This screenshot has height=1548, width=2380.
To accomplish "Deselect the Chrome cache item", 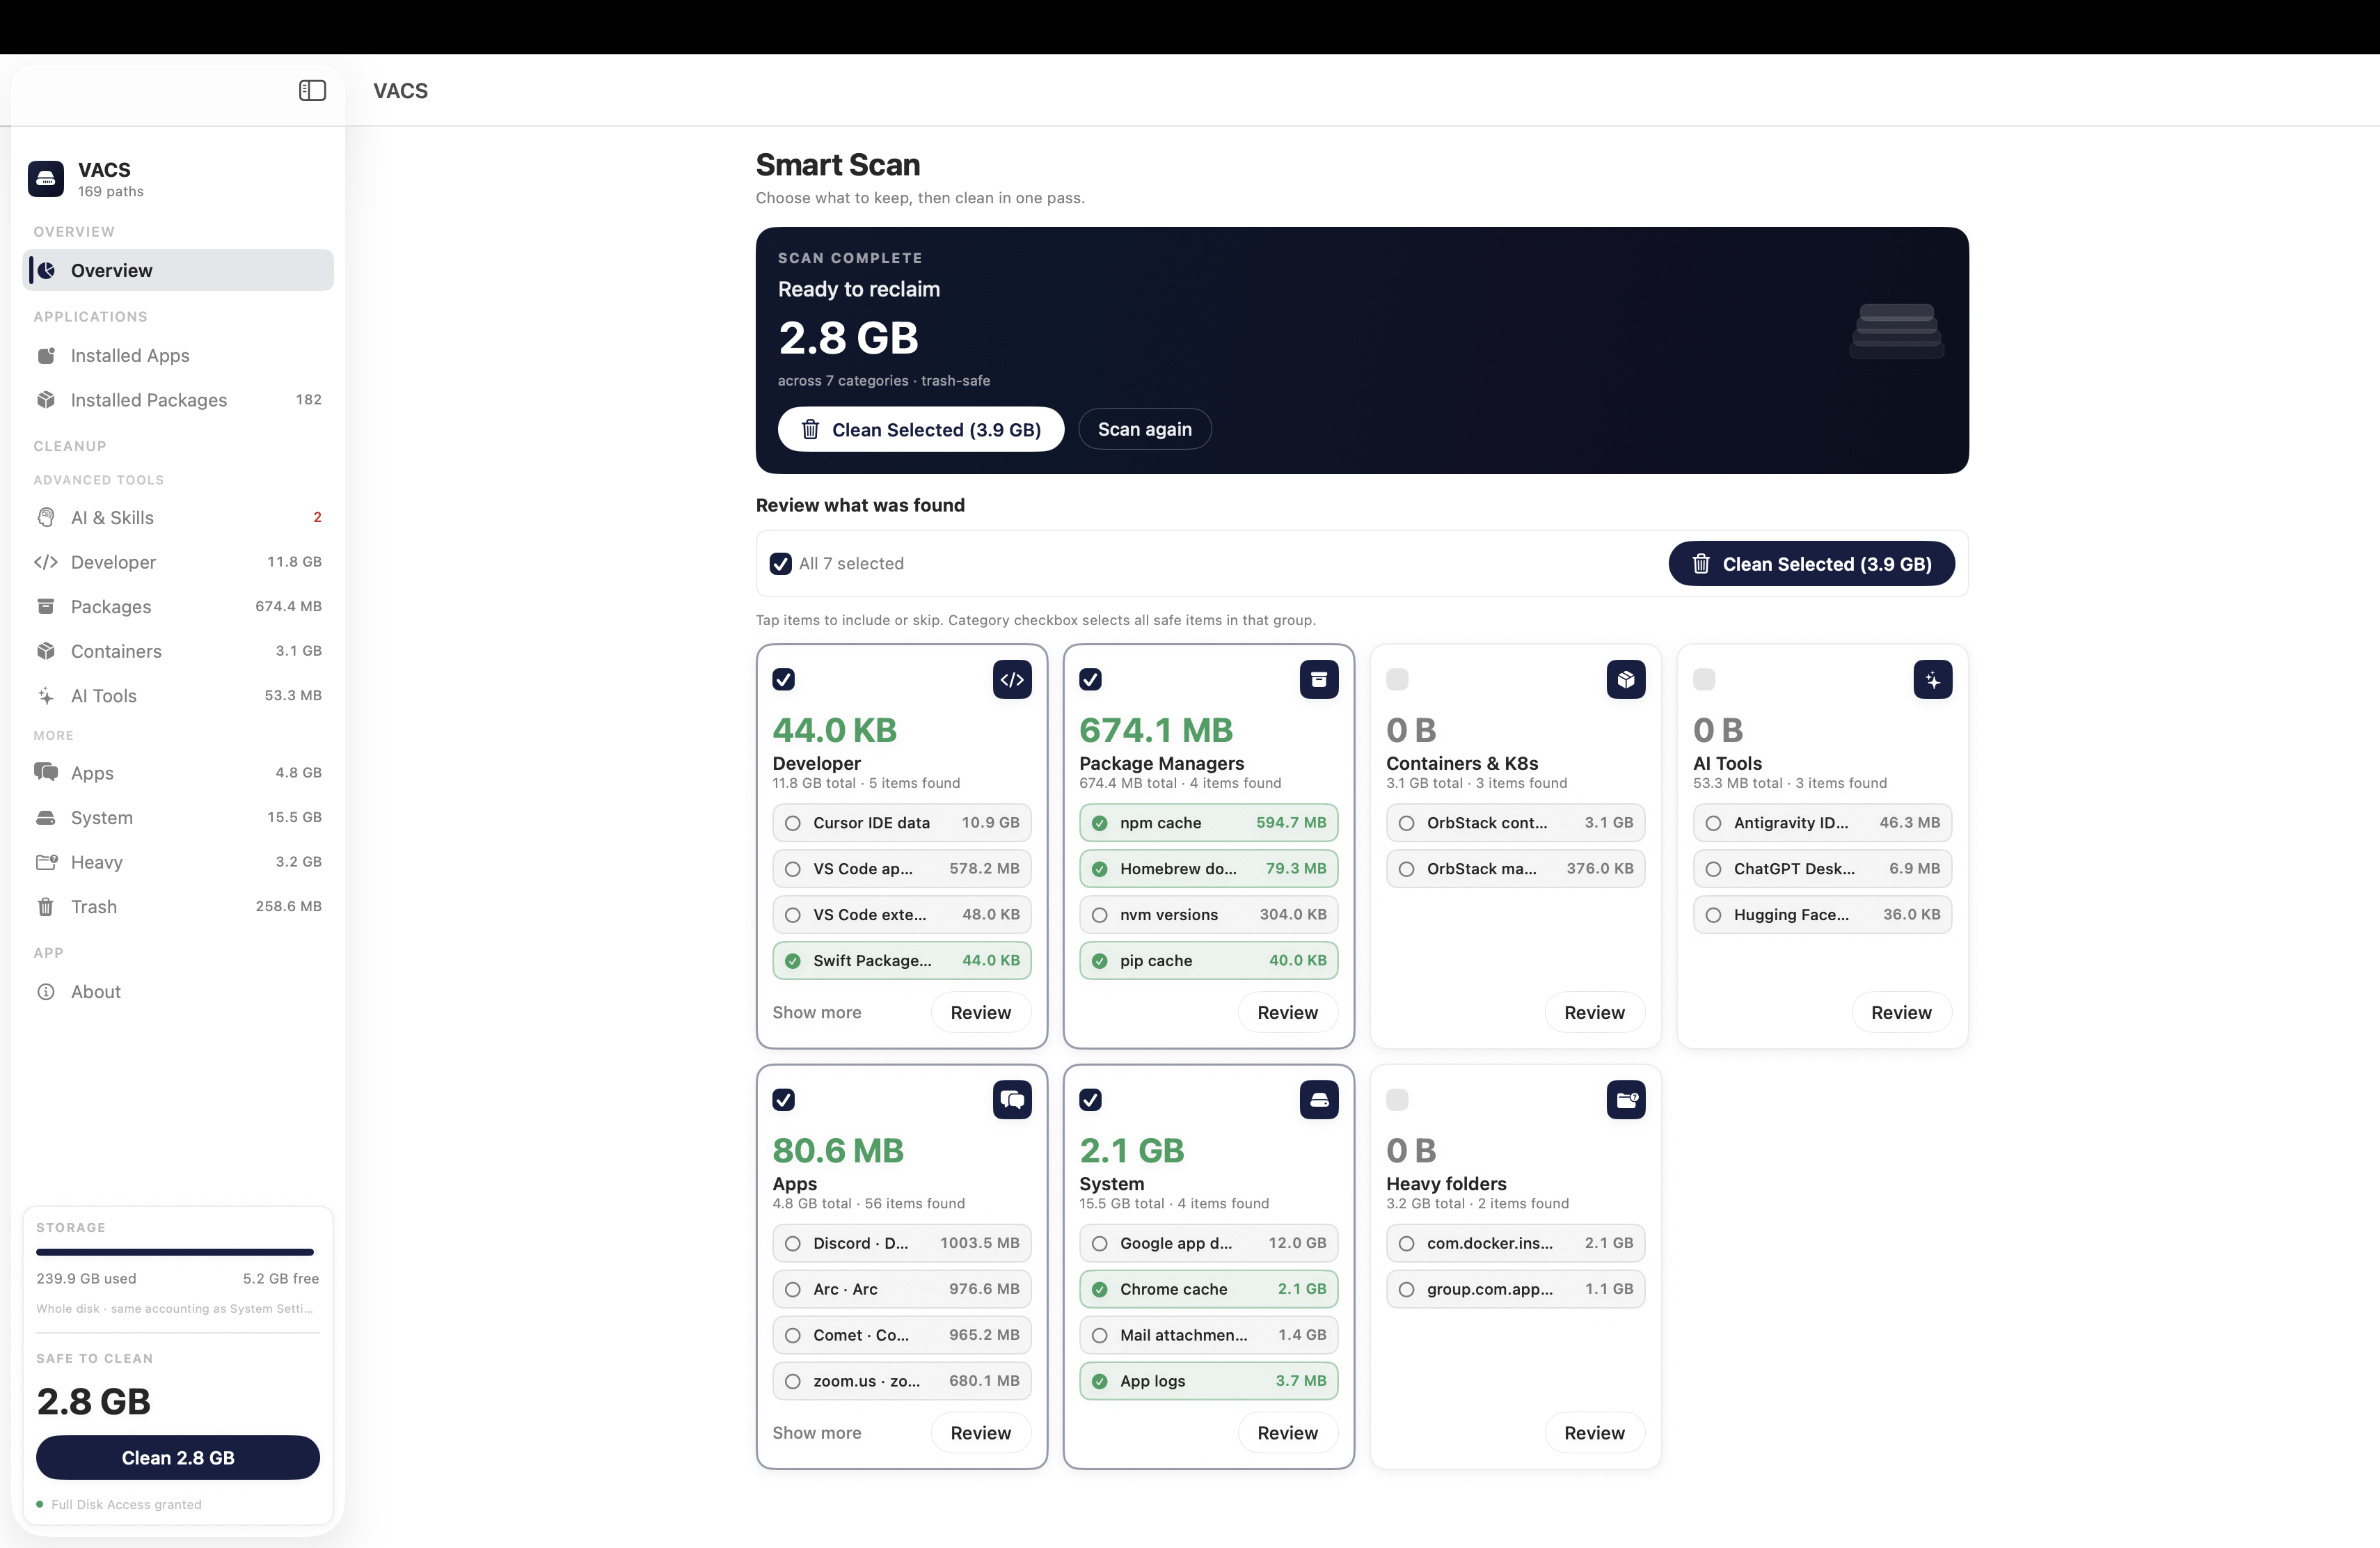I will click(x=1209, y=1289).
